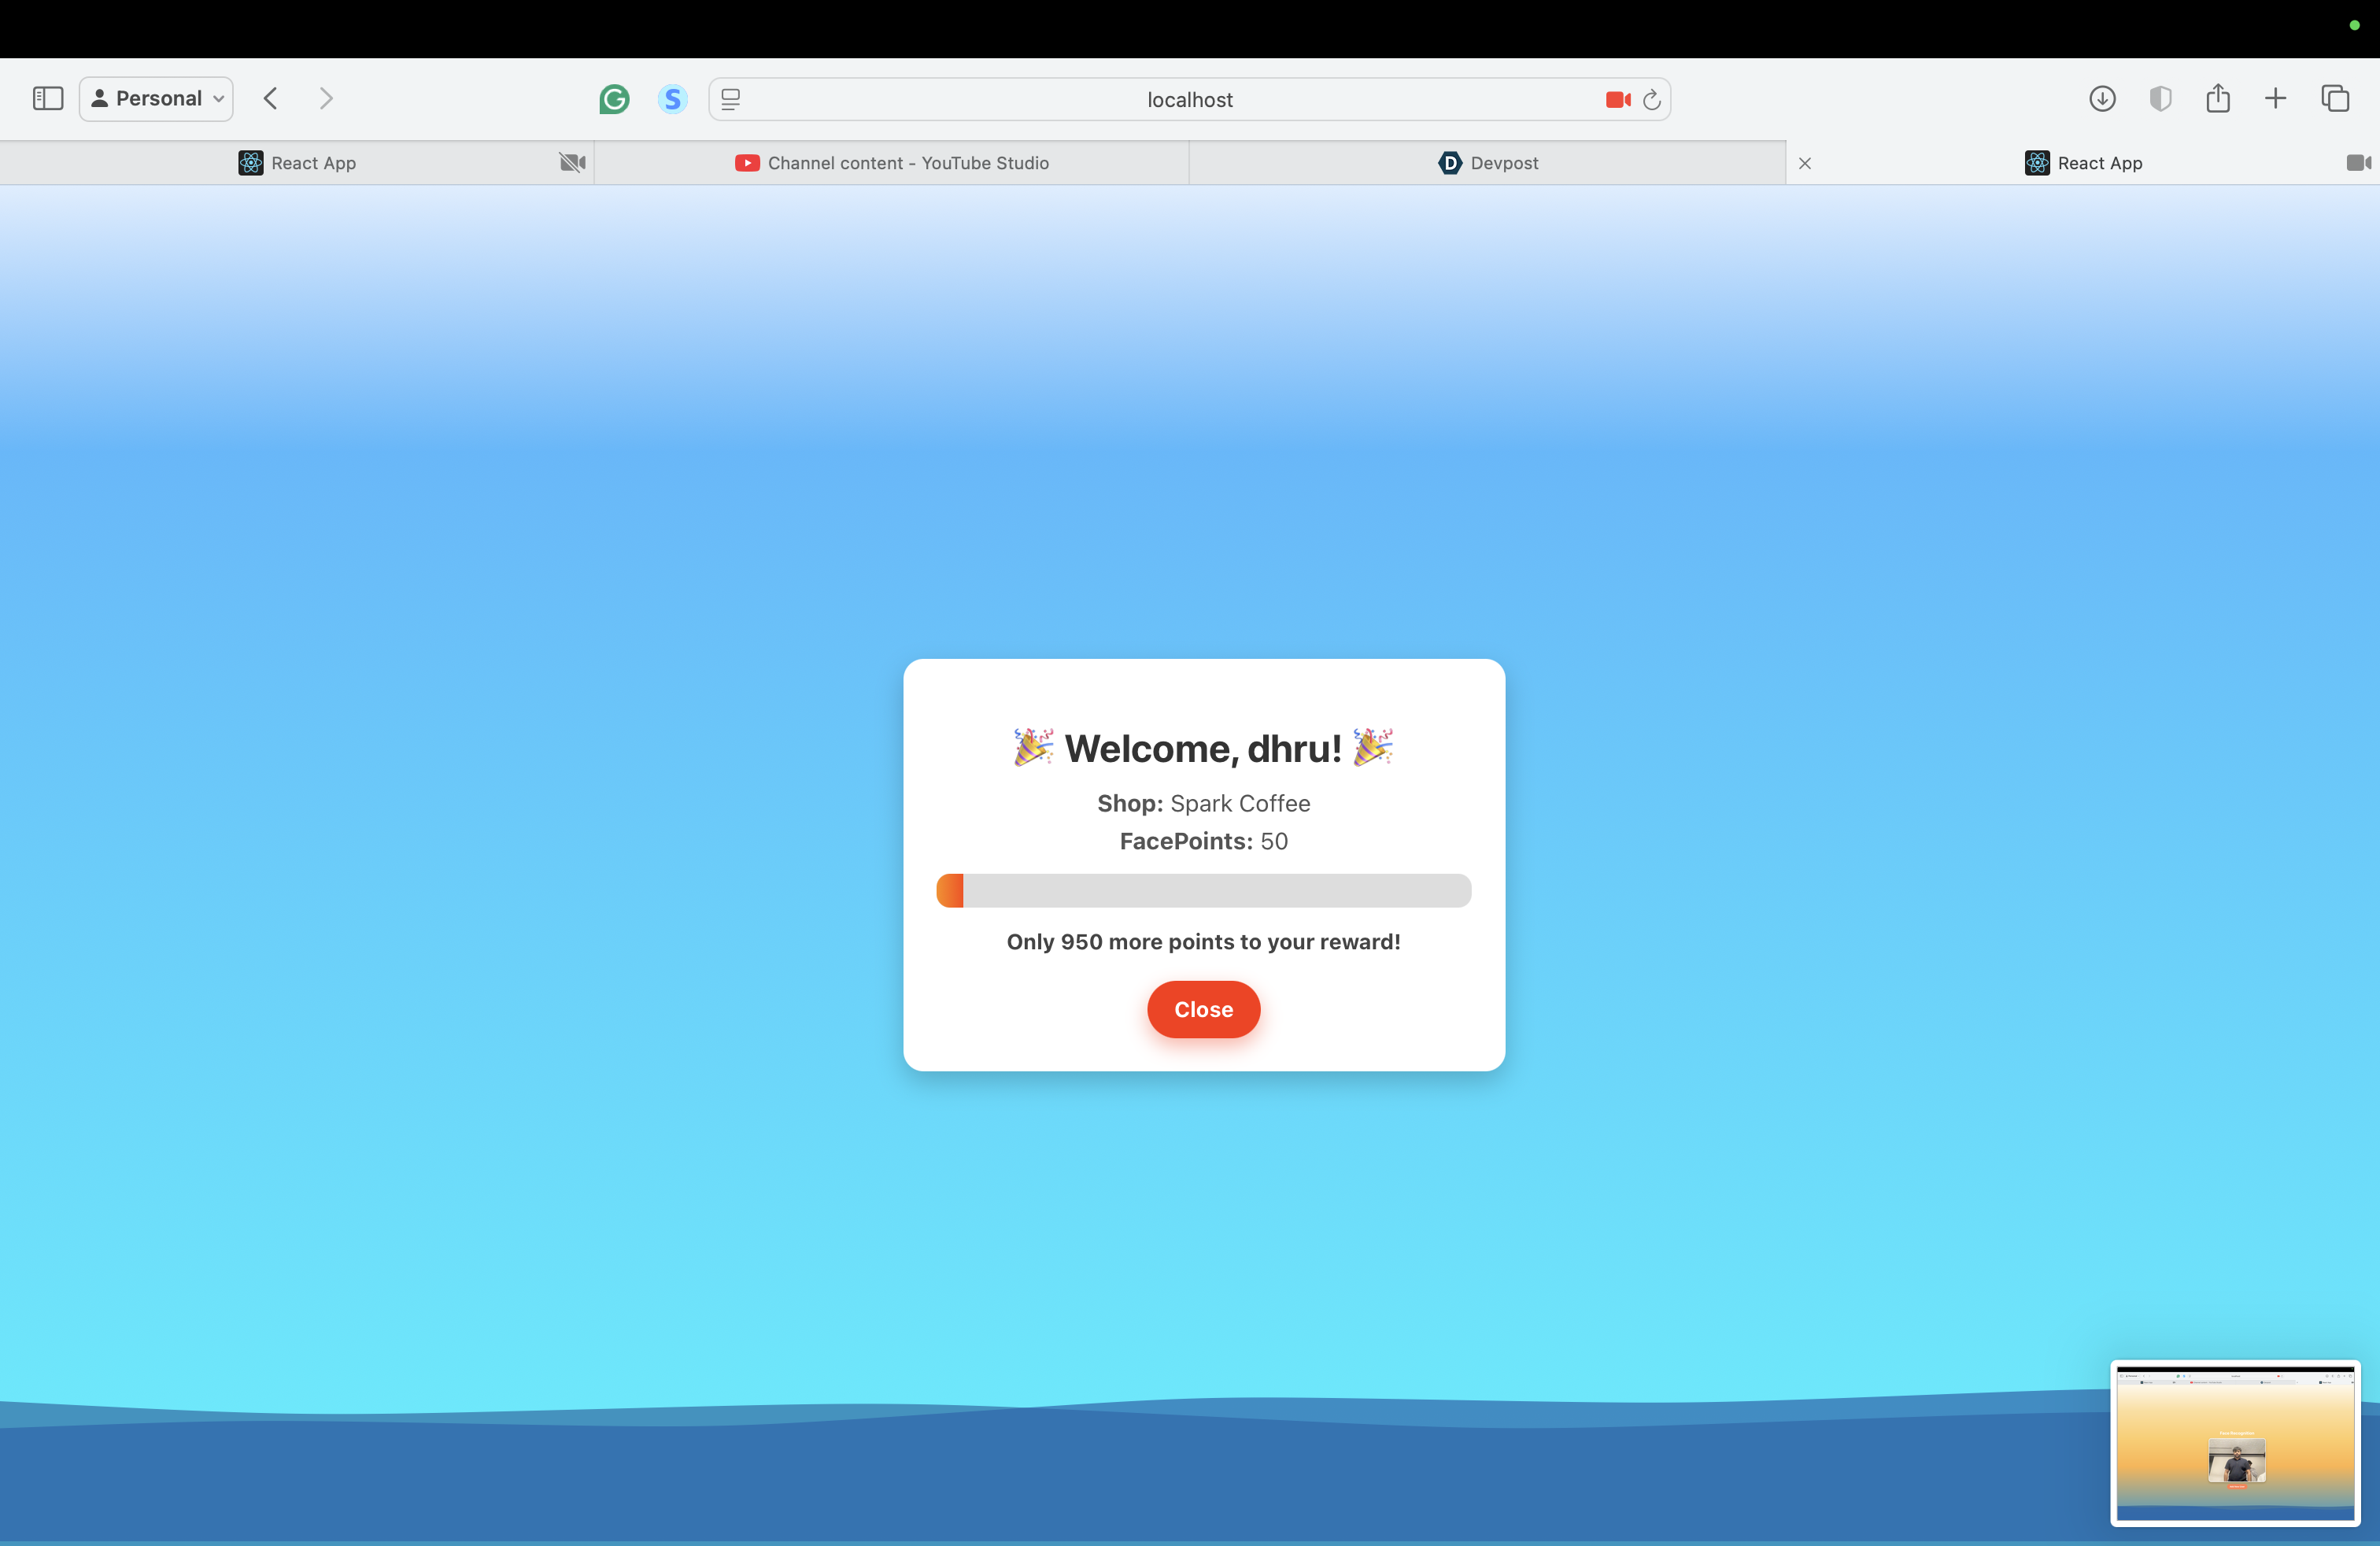Open the Grammarly extension icon
Image resolution: width=2380 pixels, height=1546 pixels.
pos(614,99)
